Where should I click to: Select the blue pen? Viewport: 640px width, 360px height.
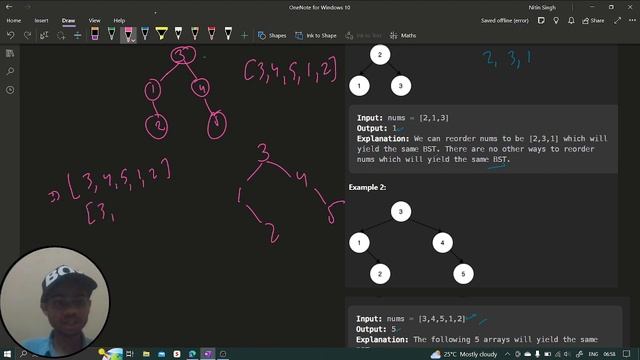(x=145, y=33)
